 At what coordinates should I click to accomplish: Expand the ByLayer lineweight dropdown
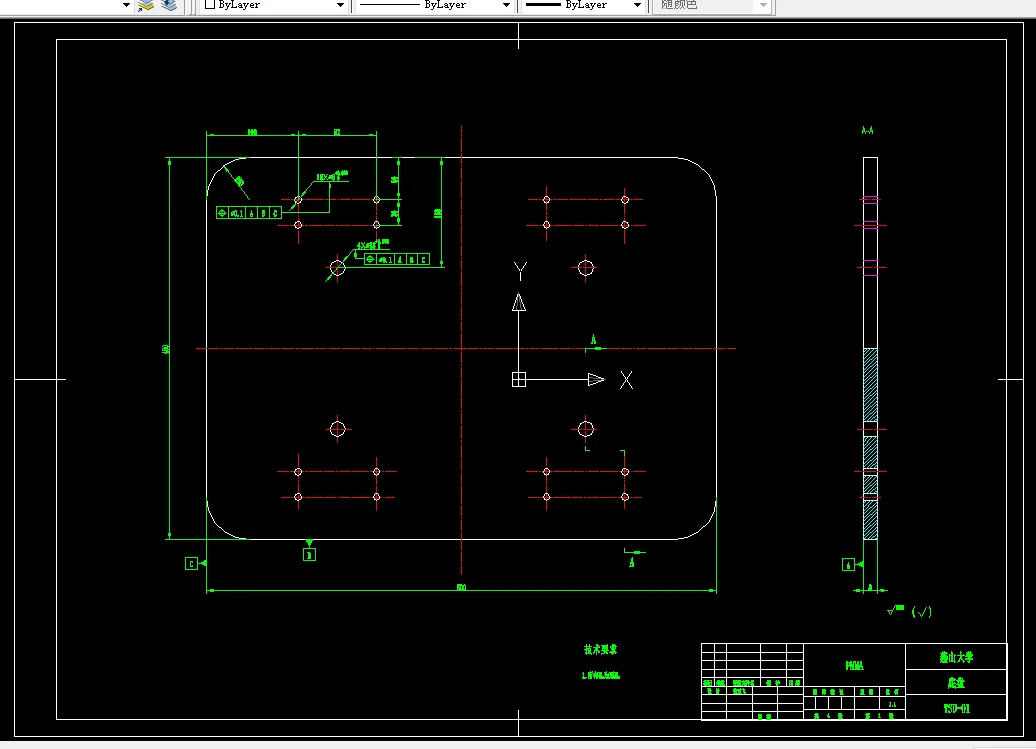[x=637, y=5]
